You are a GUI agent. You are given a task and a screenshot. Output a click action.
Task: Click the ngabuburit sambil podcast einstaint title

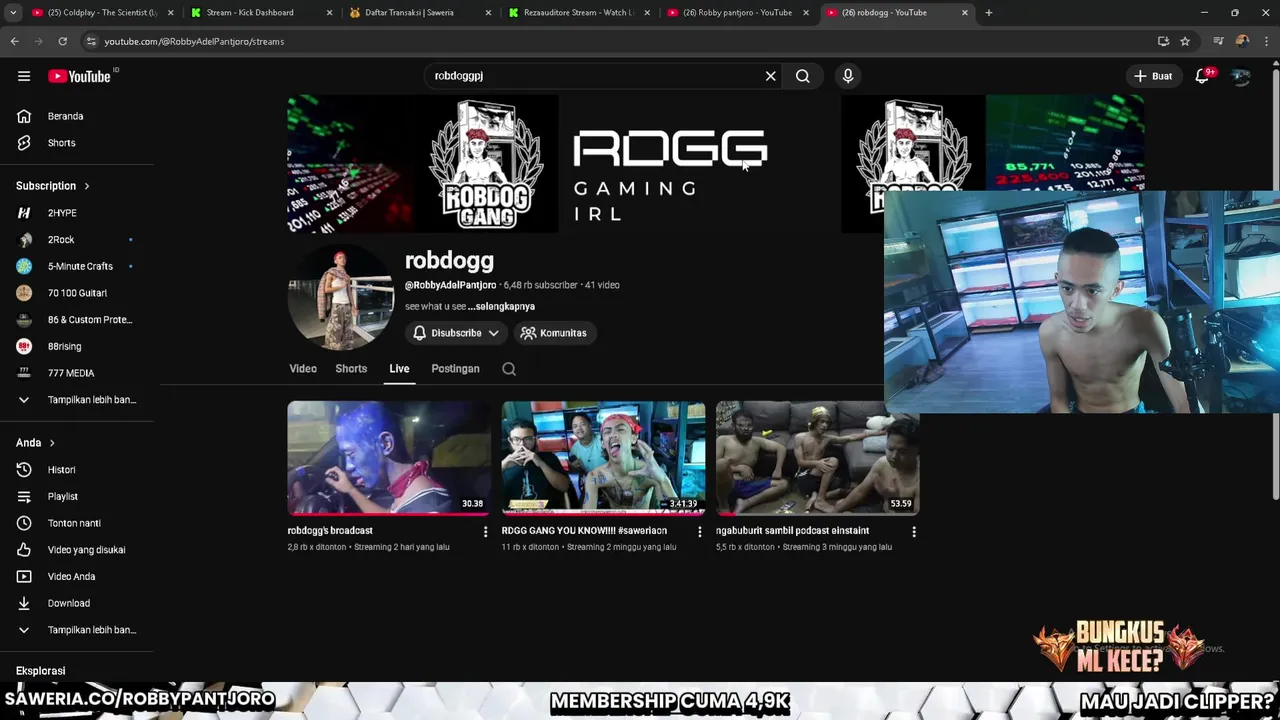pyautogui.click(x=792, y=531)
